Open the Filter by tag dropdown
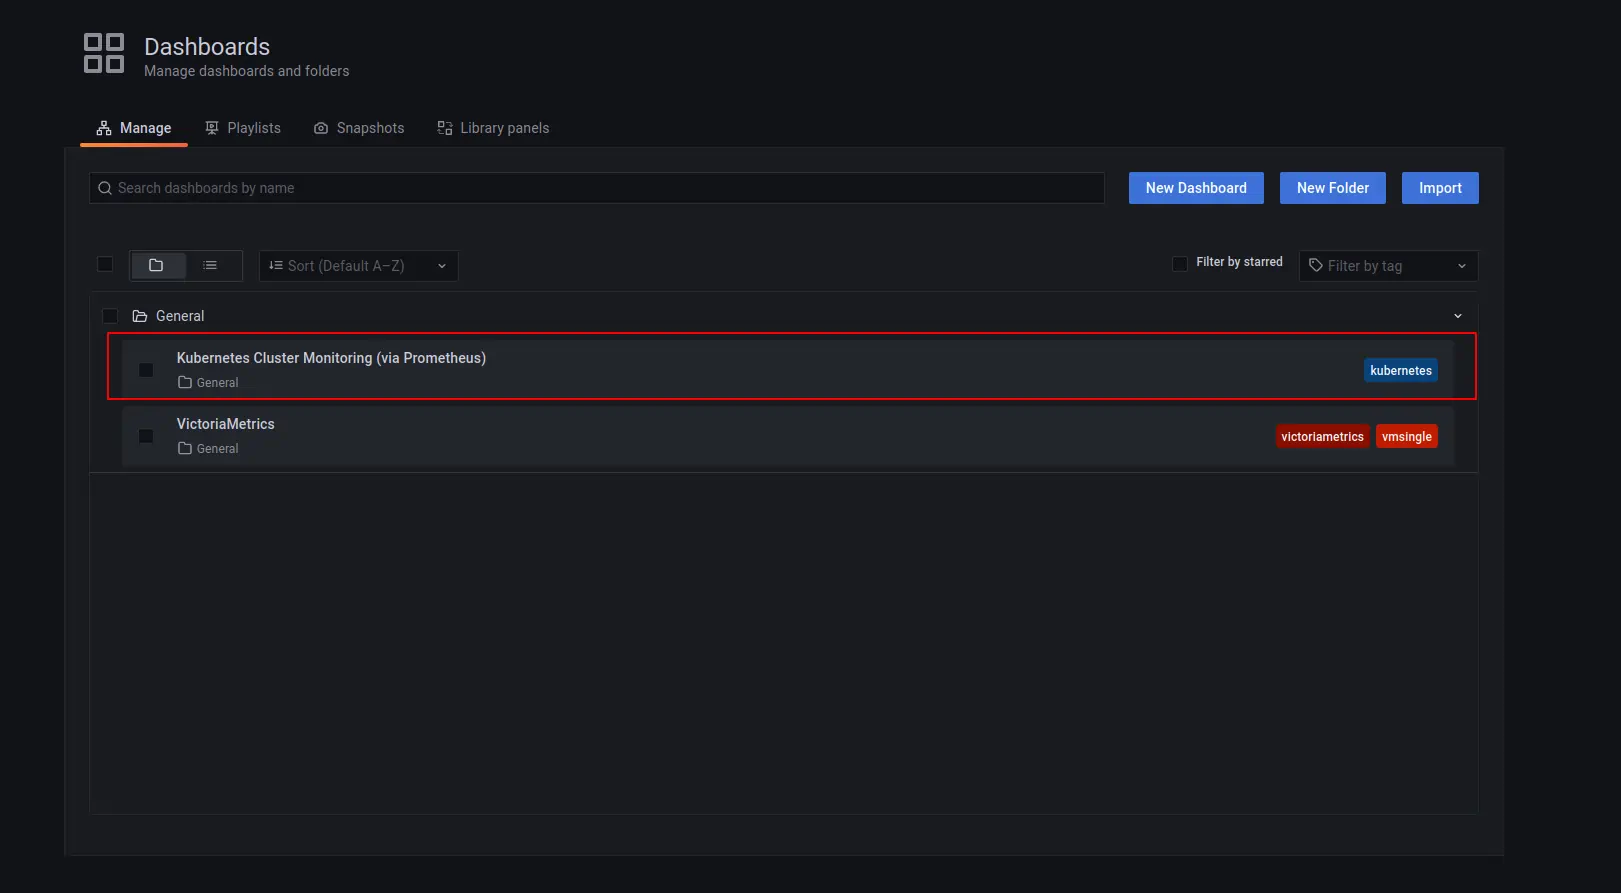 pos(1387,266)
